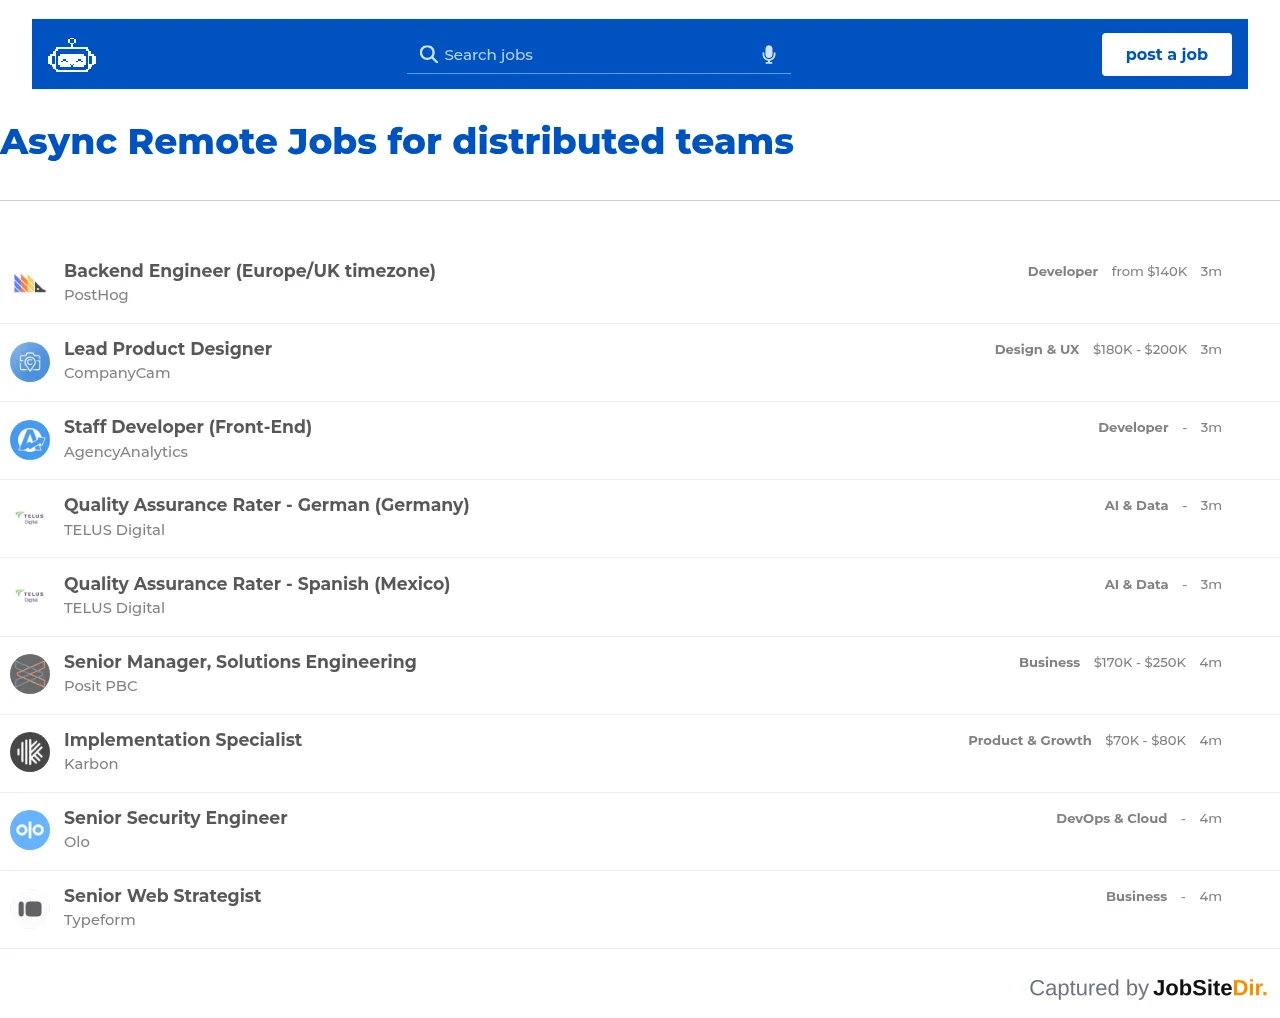Click the Posit PBC company logo

point(30,674)
